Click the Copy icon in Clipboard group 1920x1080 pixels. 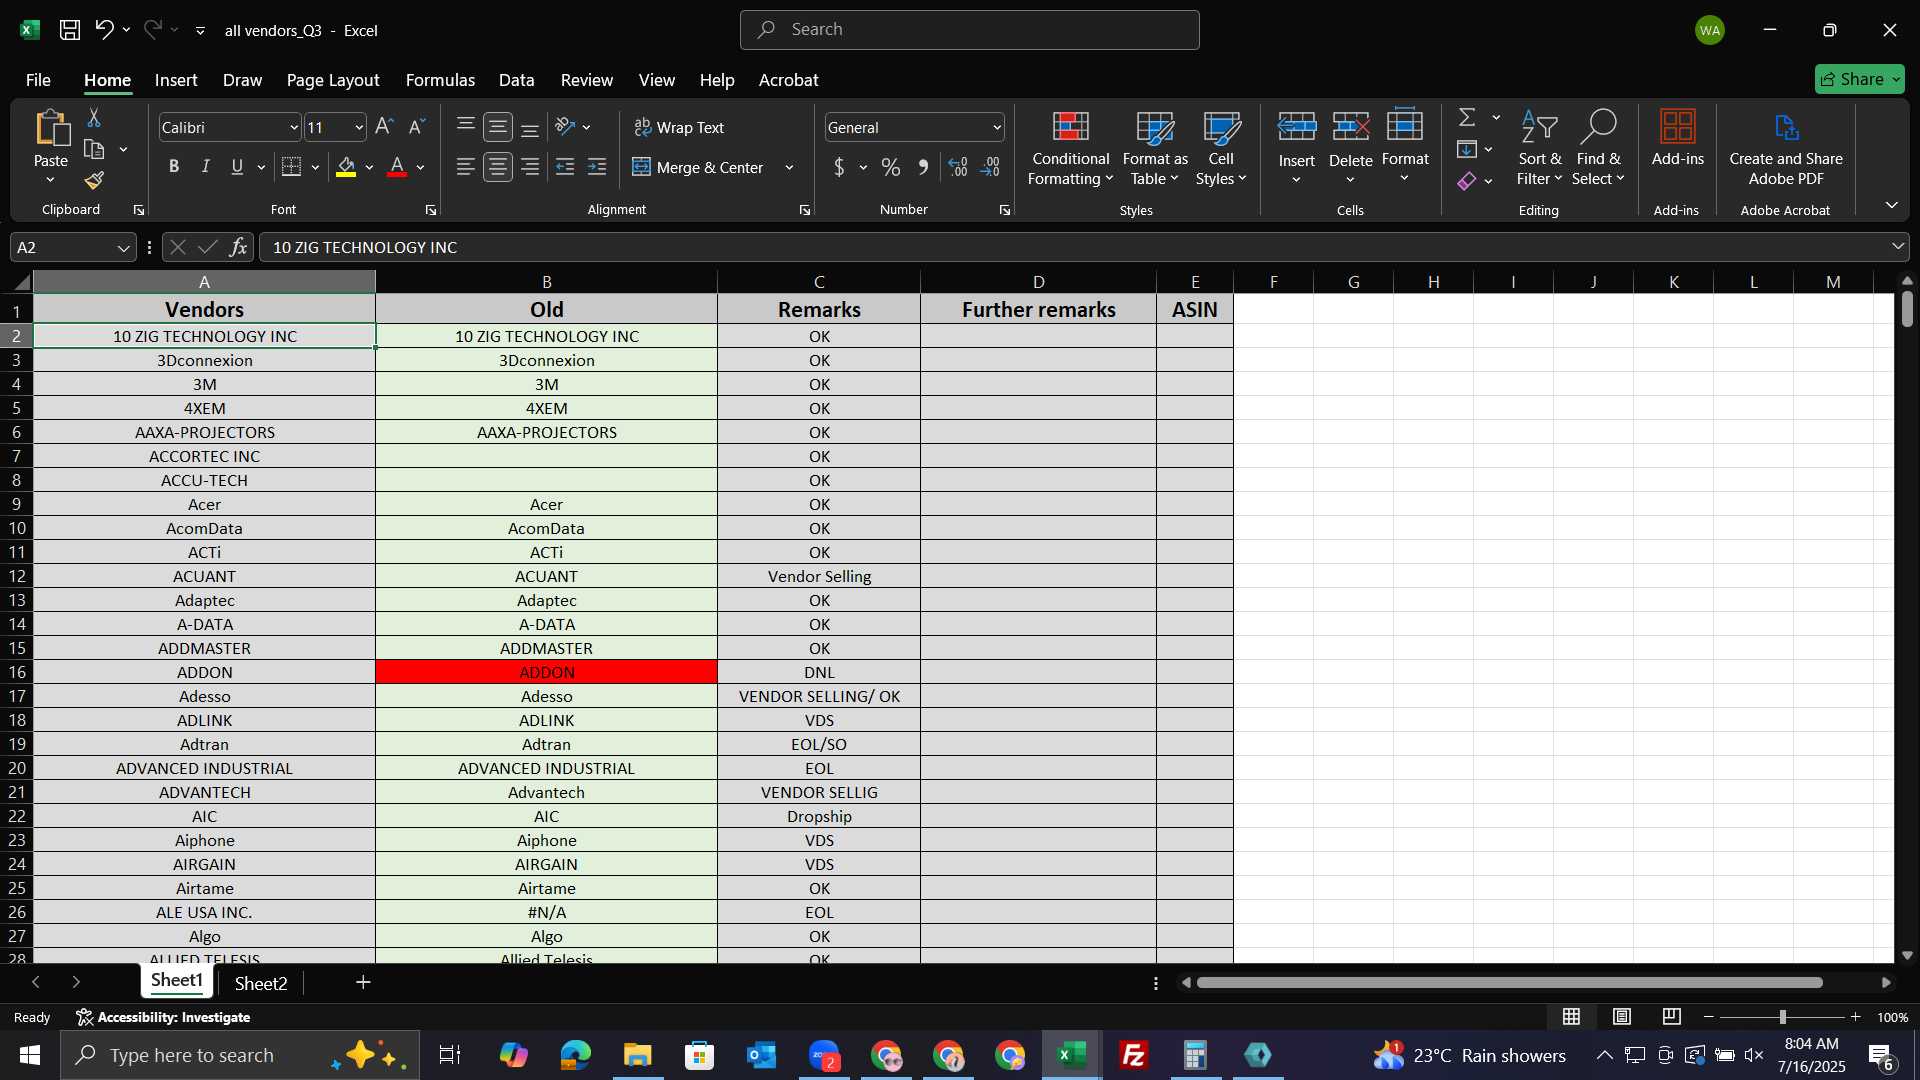point(94,150)
